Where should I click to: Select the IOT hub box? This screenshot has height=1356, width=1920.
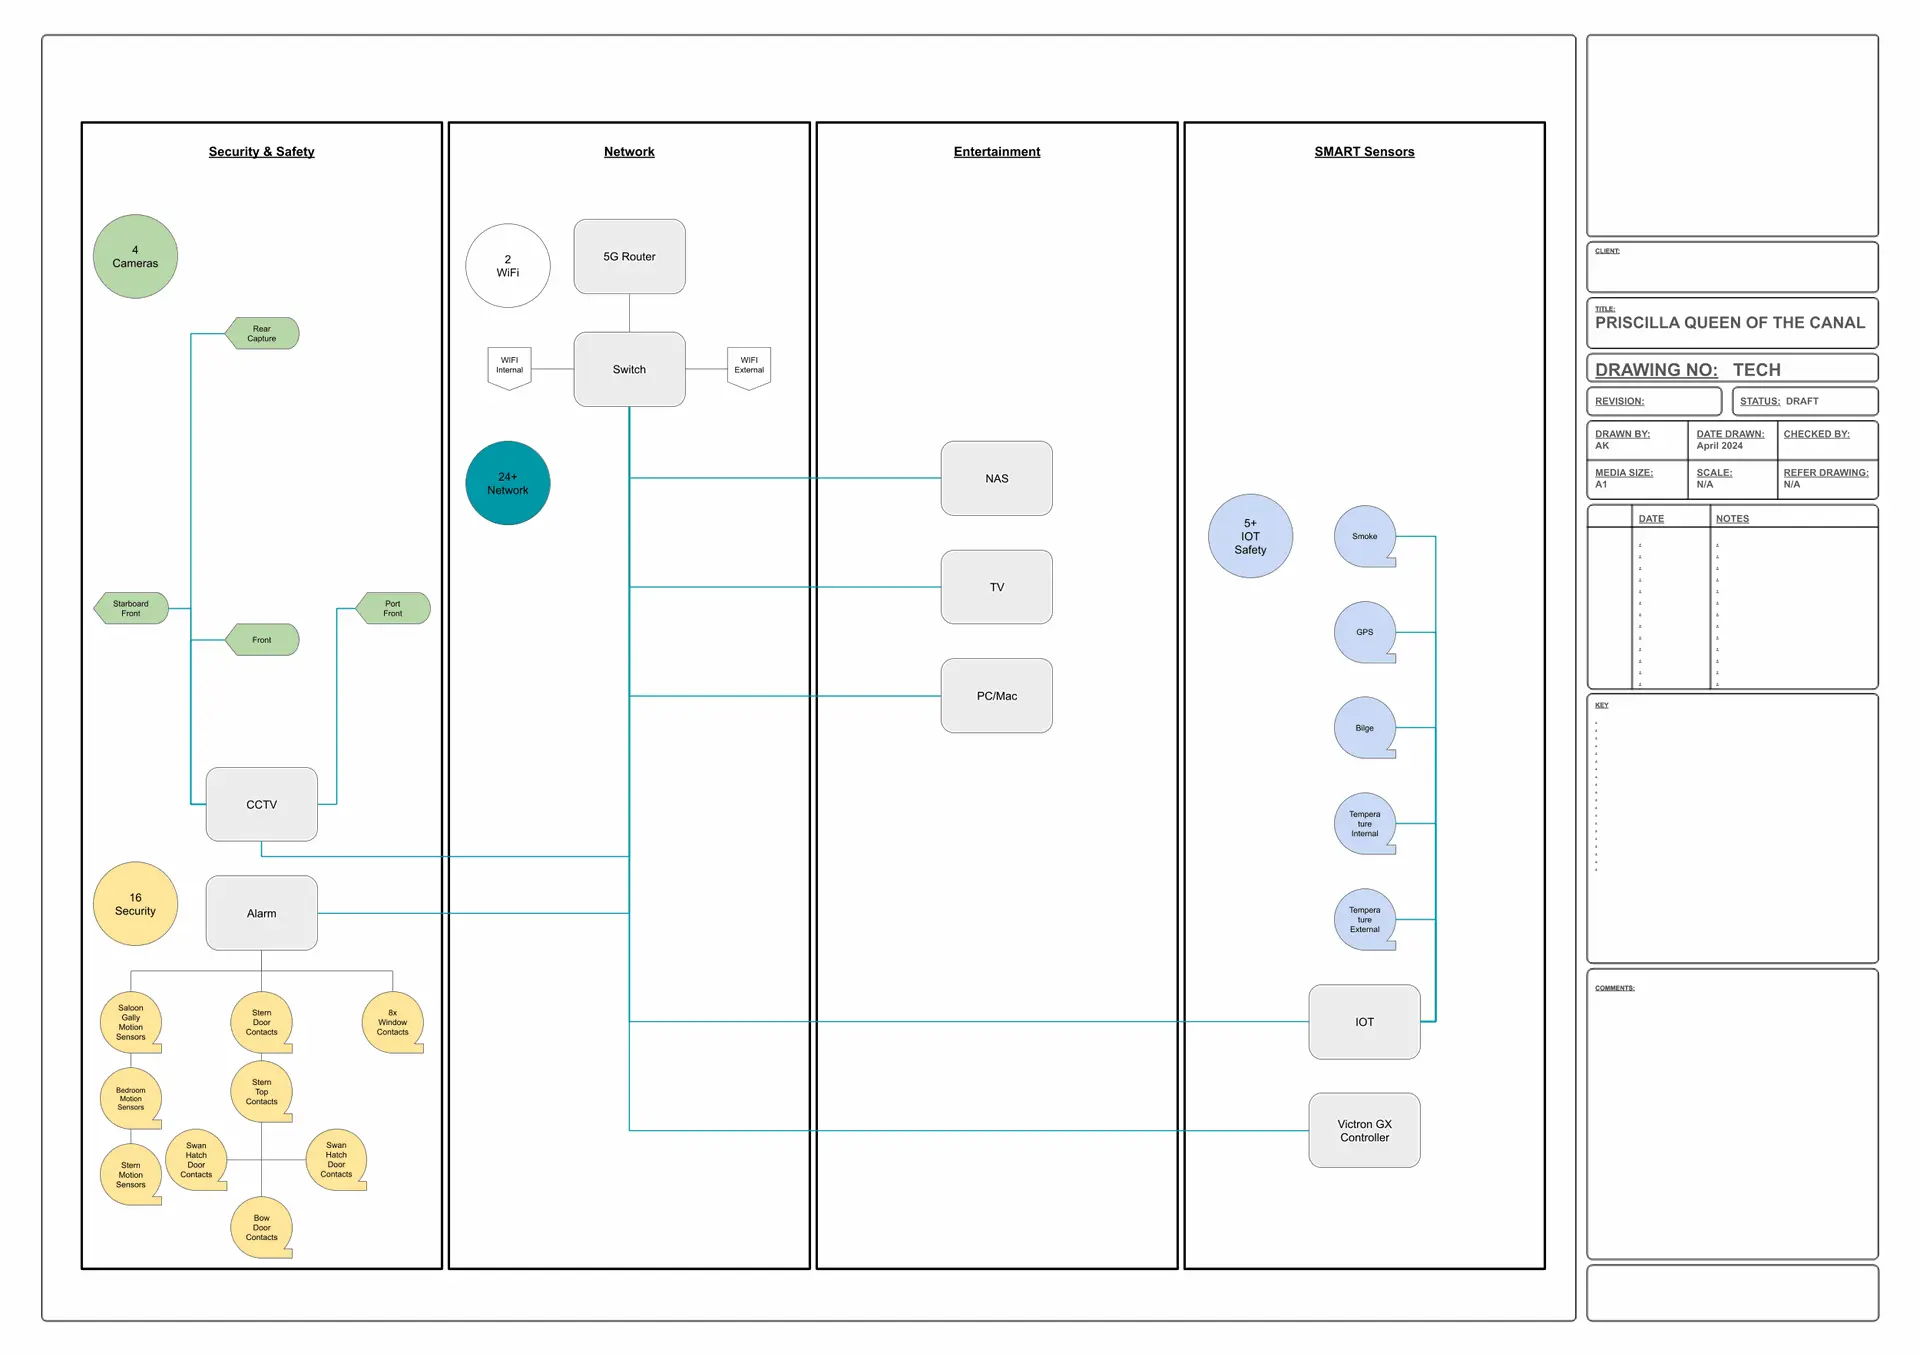[1364, 1022]
